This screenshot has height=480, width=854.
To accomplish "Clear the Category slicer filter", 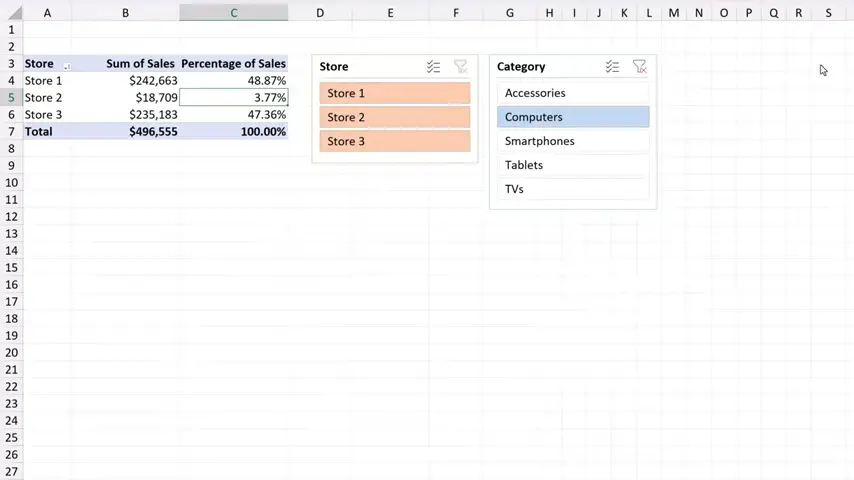I will coord(639,67).
